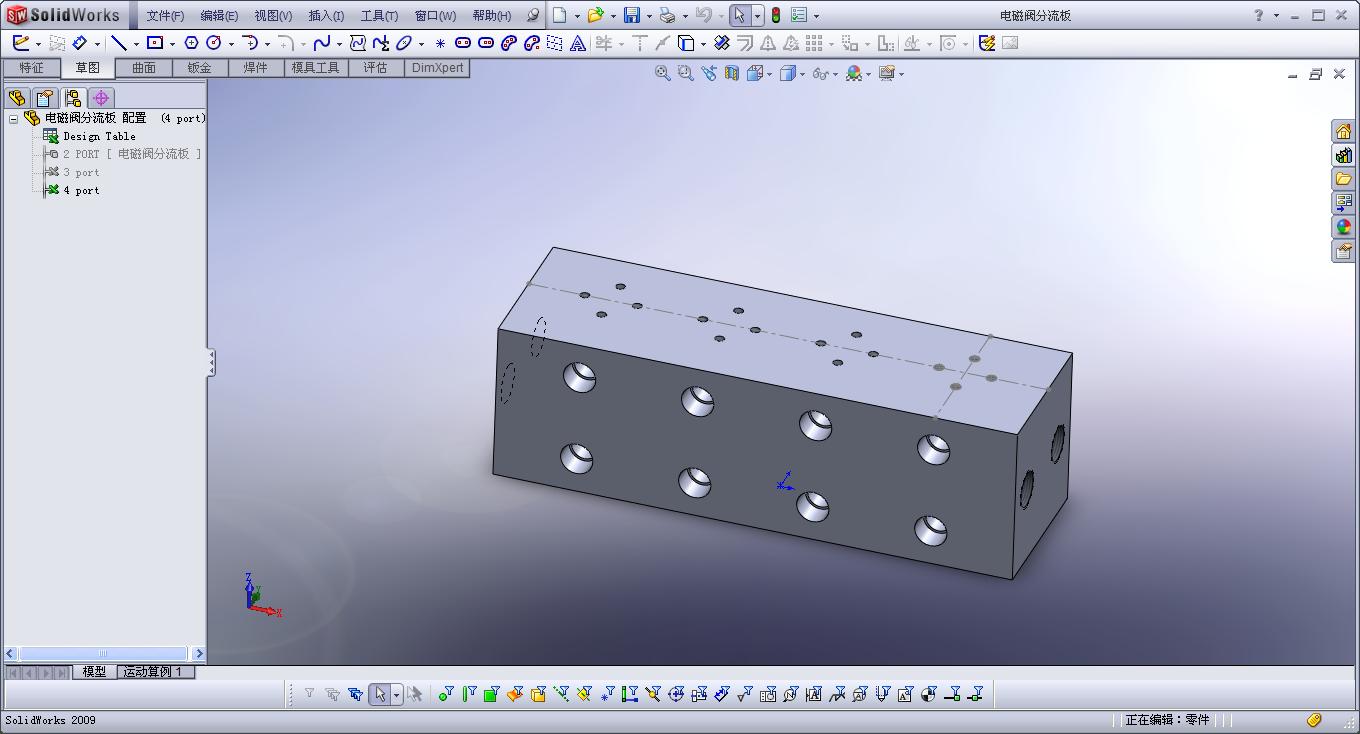
Task: Expand the Rectangle tool dropdown arrow
Action: click(172, 44)
